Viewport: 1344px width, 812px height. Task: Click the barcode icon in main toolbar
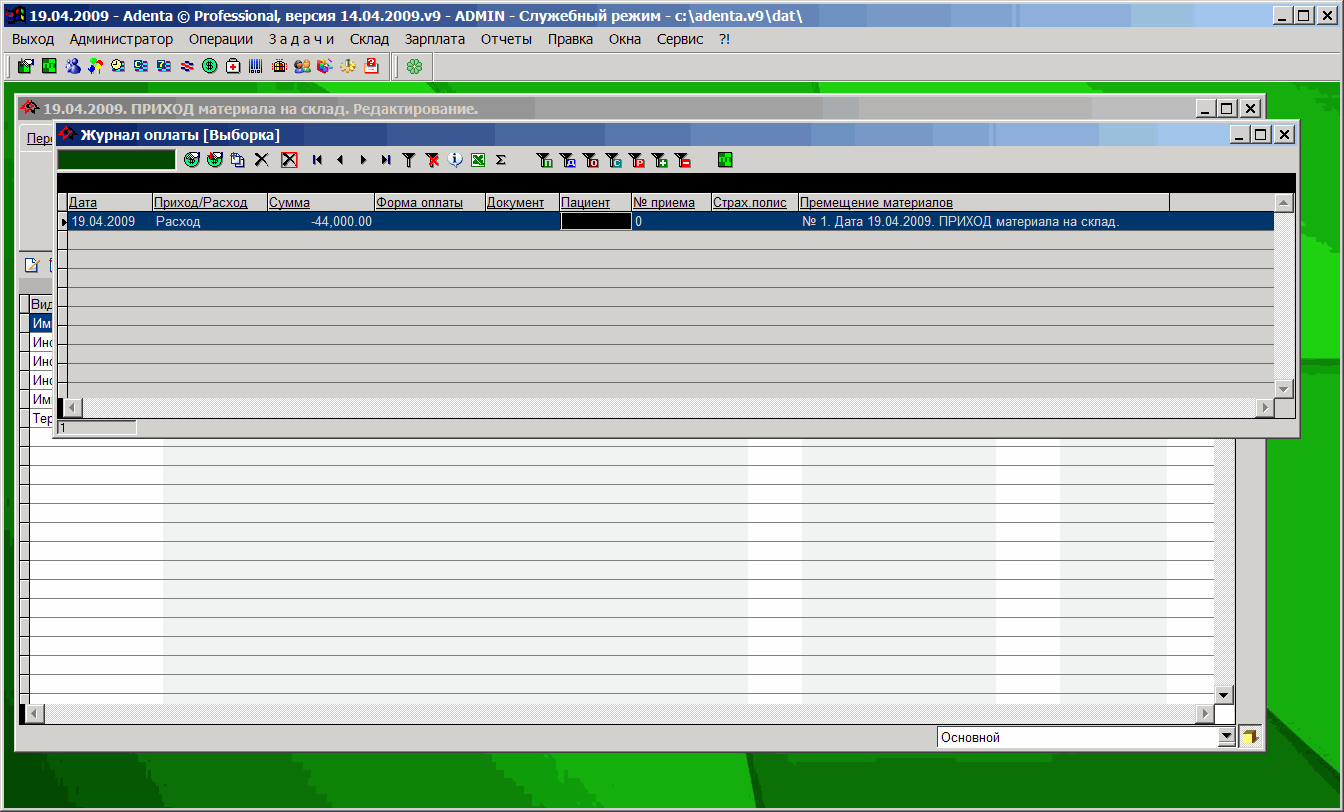(256, 66)
